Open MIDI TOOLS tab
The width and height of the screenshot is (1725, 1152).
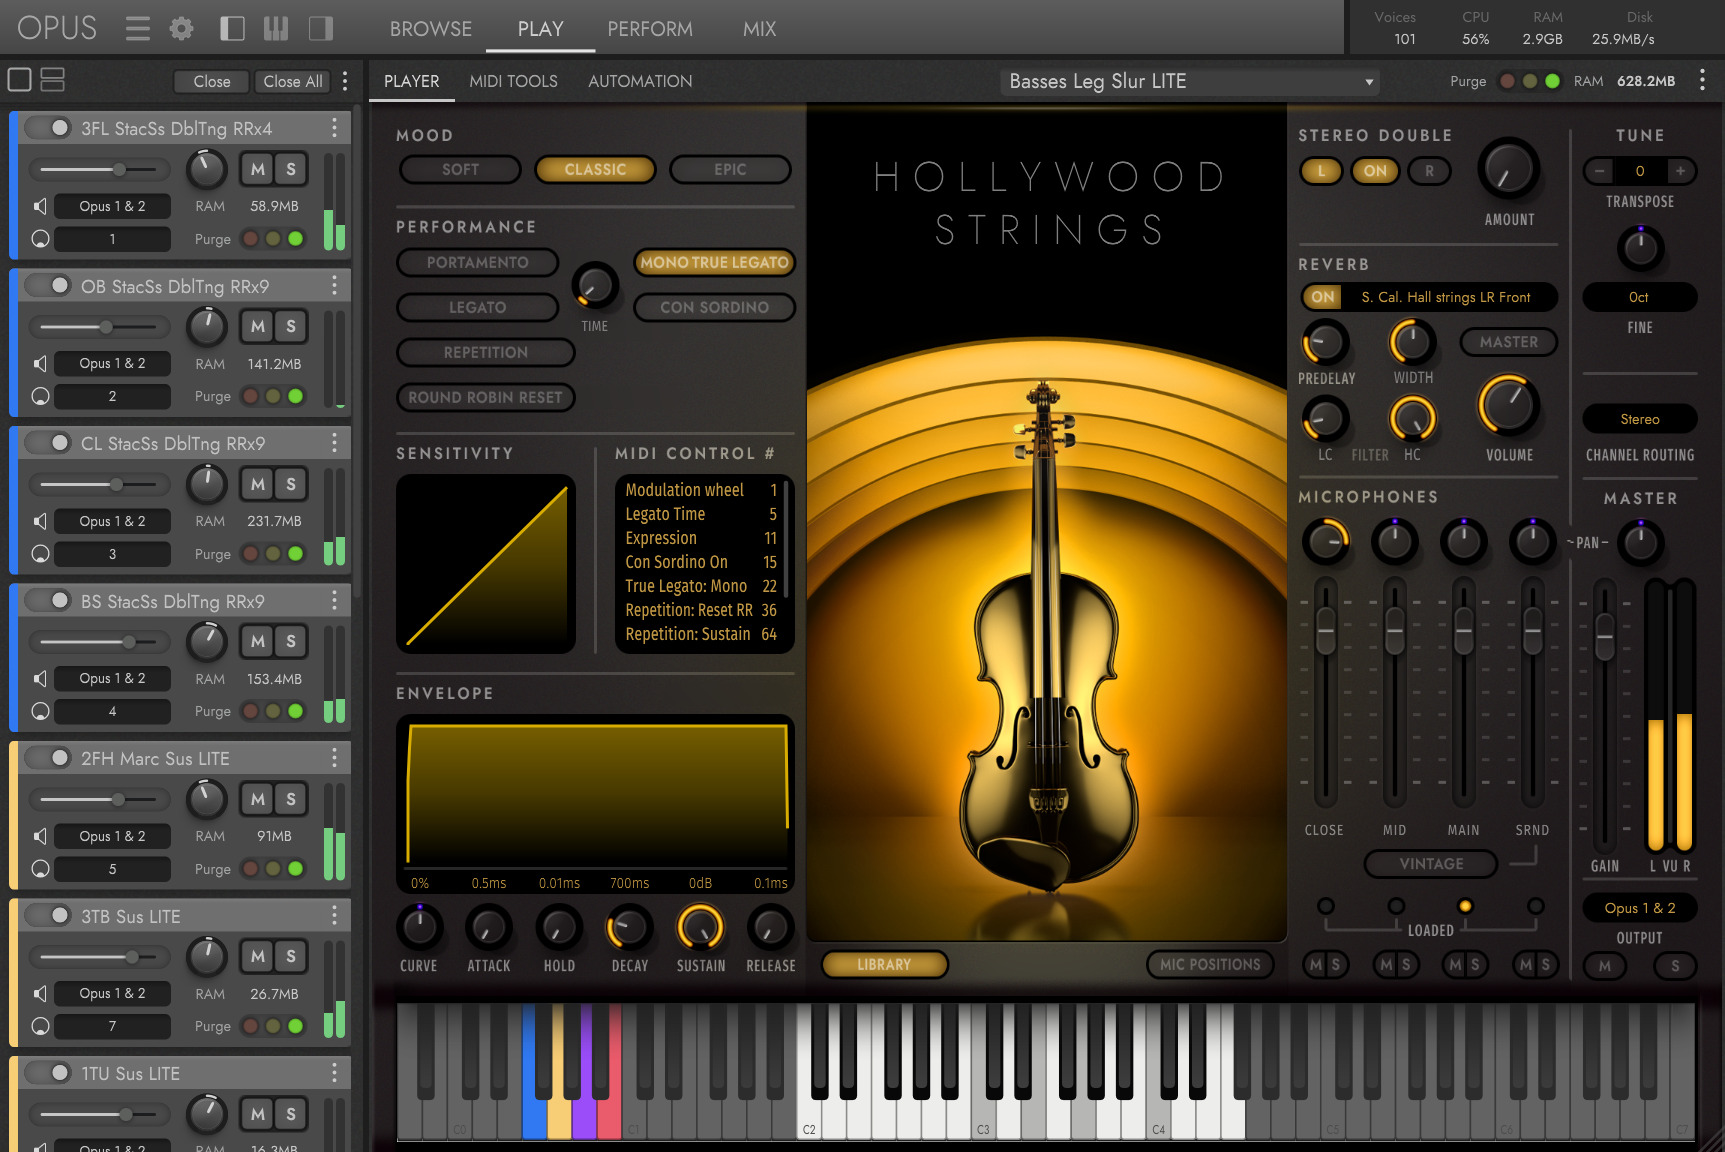(x=514, y=81)
